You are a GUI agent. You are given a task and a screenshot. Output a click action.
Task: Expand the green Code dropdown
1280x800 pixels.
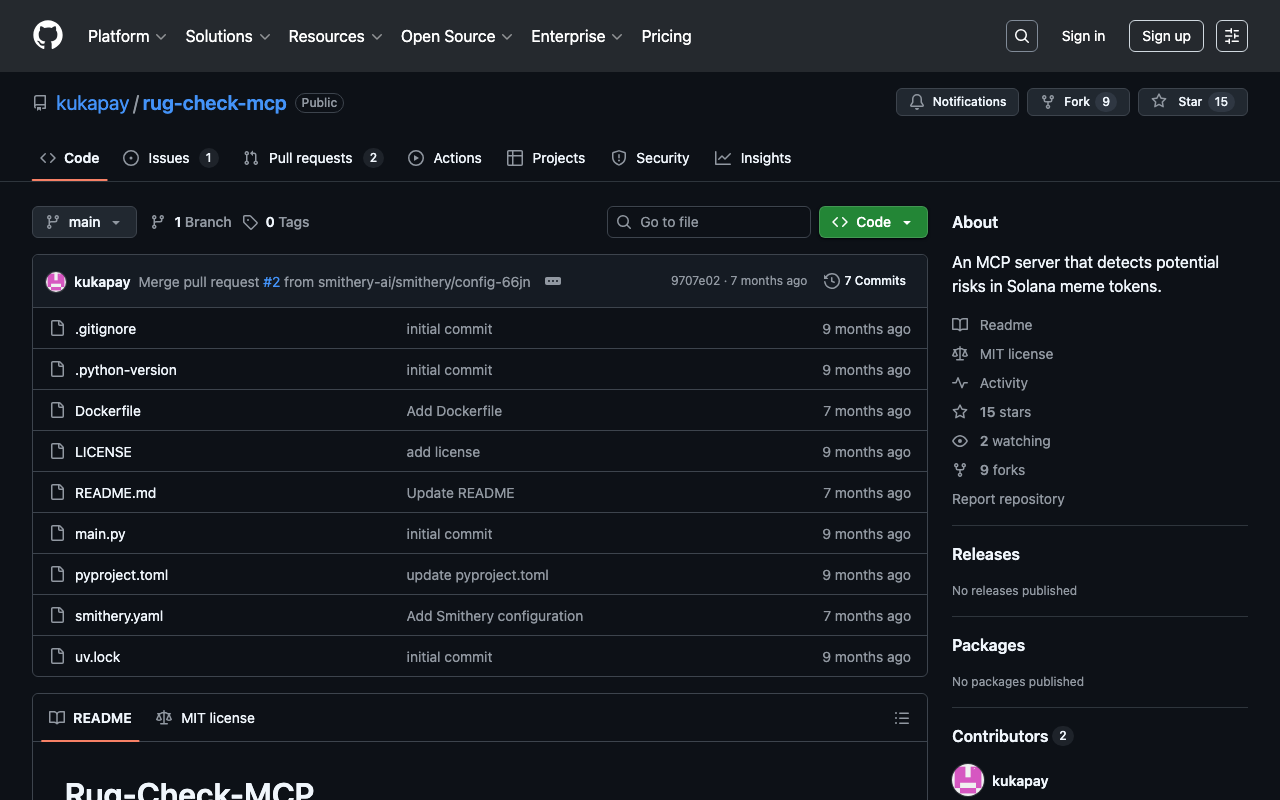pyautogui.click(x=873, y=222)
